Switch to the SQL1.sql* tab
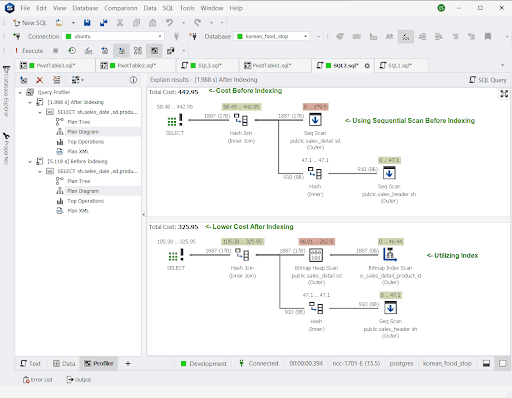 (401, 66)
